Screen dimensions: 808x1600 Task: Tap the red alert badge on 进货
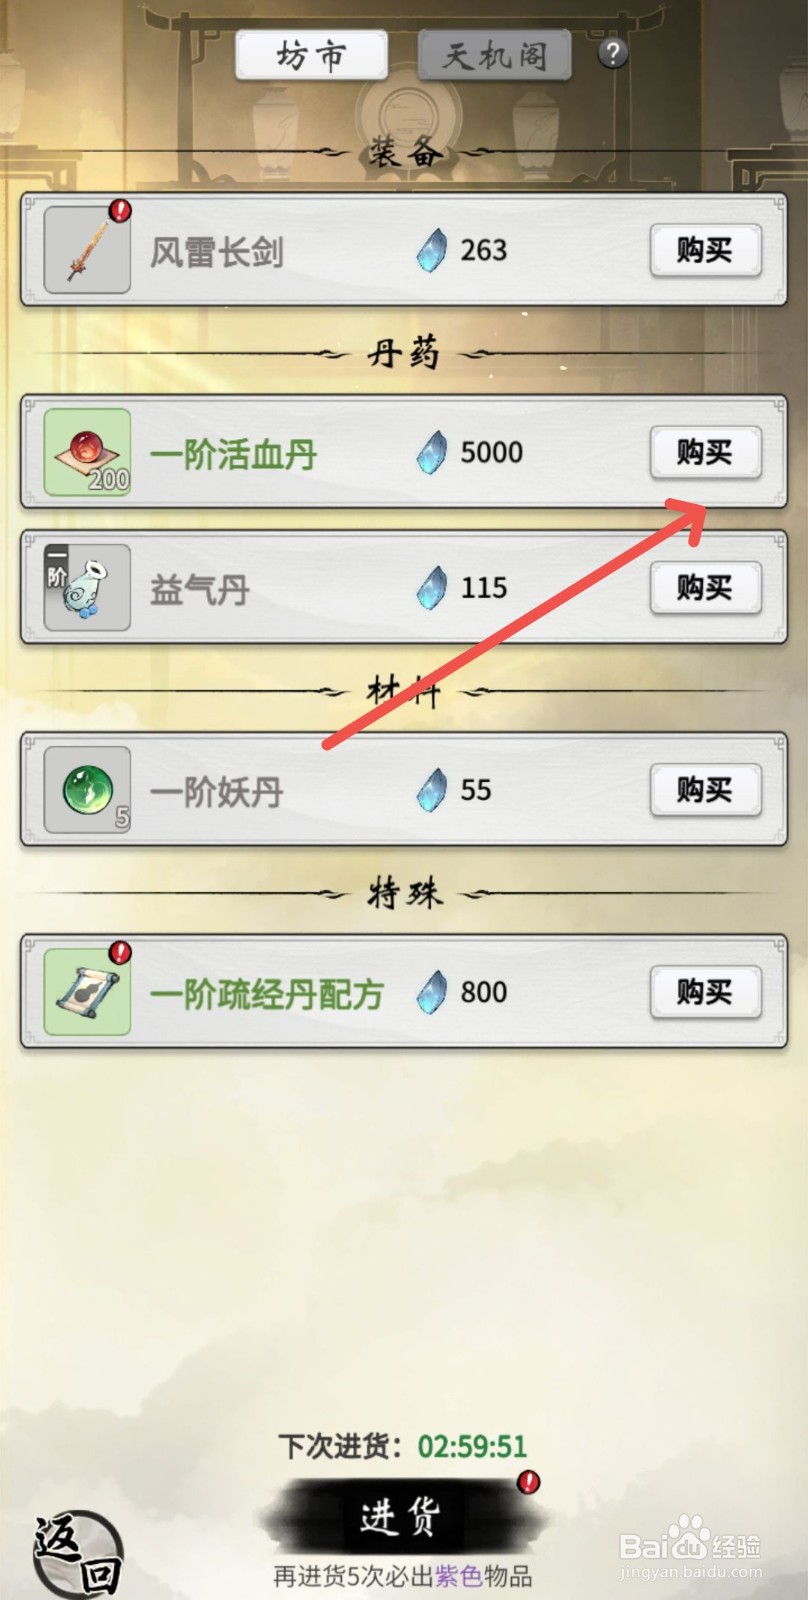coord(529,1482)
